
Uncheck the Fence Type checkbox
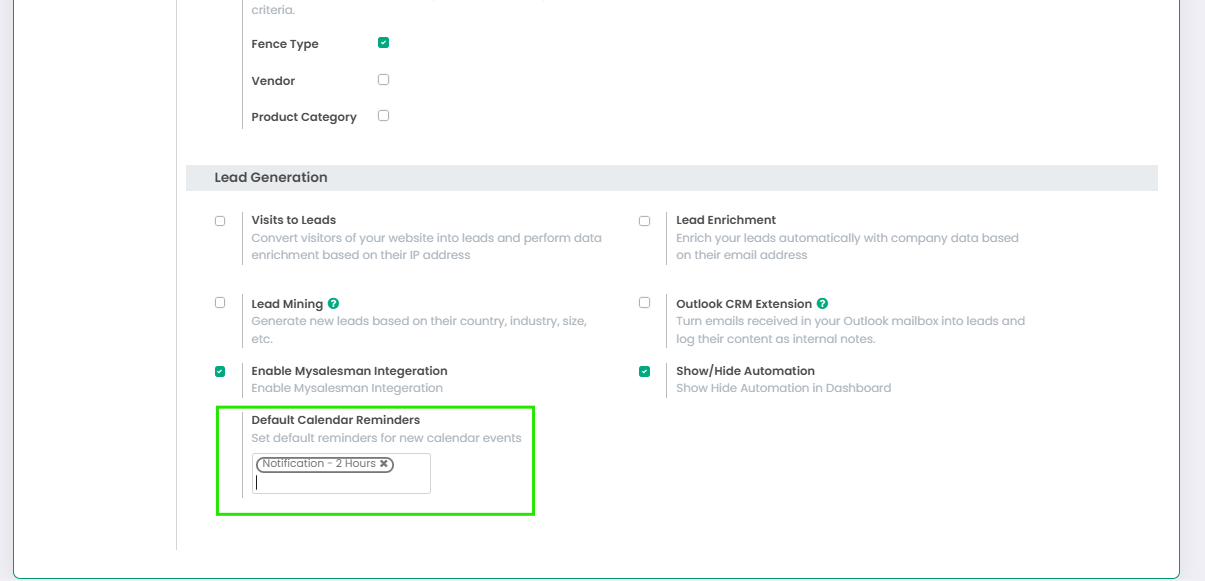[x=383, y=43]
